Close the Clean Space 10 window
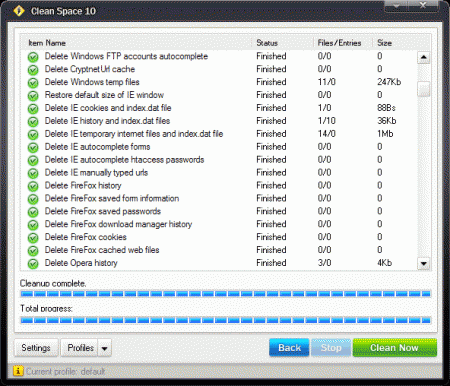 [x=423, y=6]
